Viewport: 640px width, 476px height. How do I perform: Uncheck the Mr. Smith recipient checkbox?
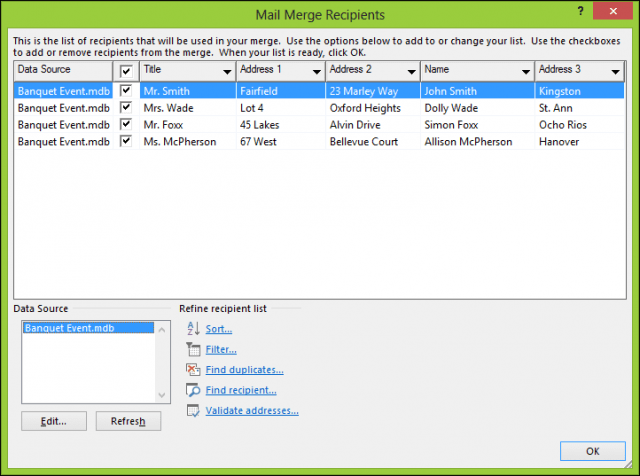pyautogui.click(x=126, y=91)
